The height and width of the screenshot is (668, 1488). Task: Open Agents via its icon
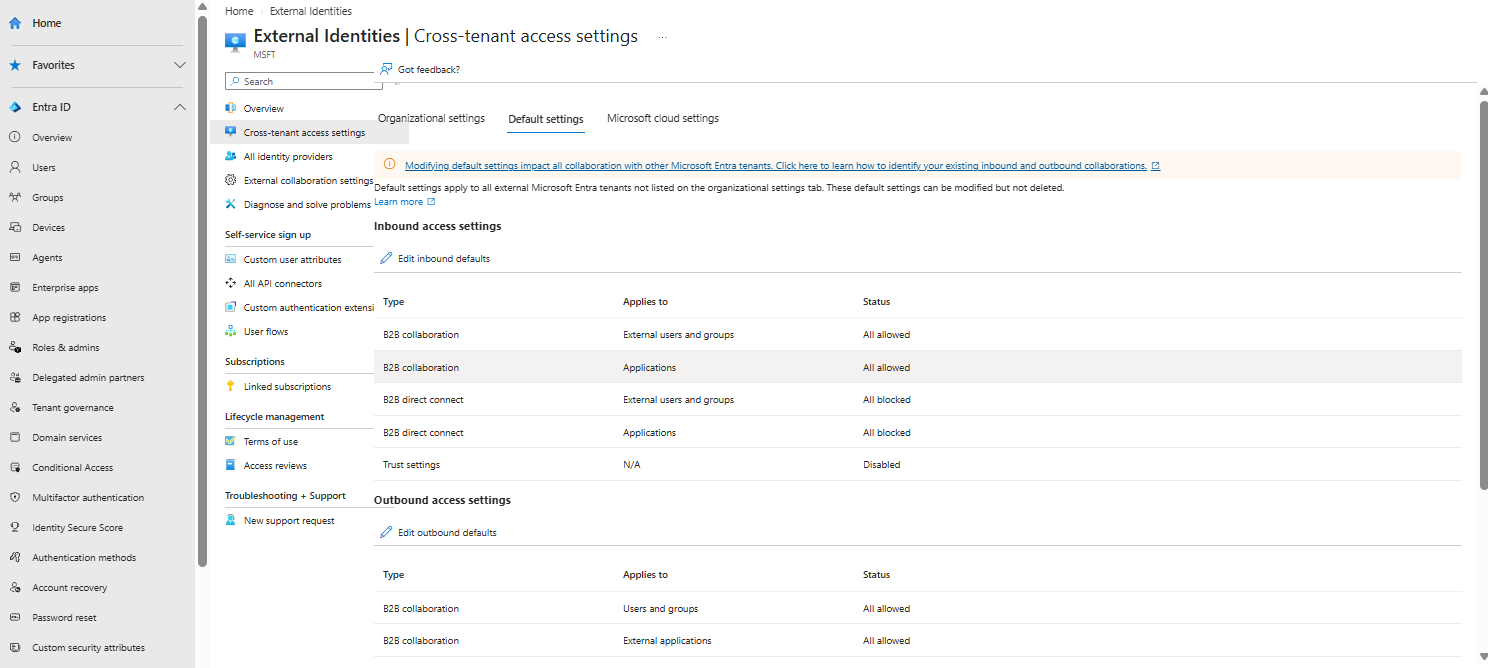tap(15, 257)
